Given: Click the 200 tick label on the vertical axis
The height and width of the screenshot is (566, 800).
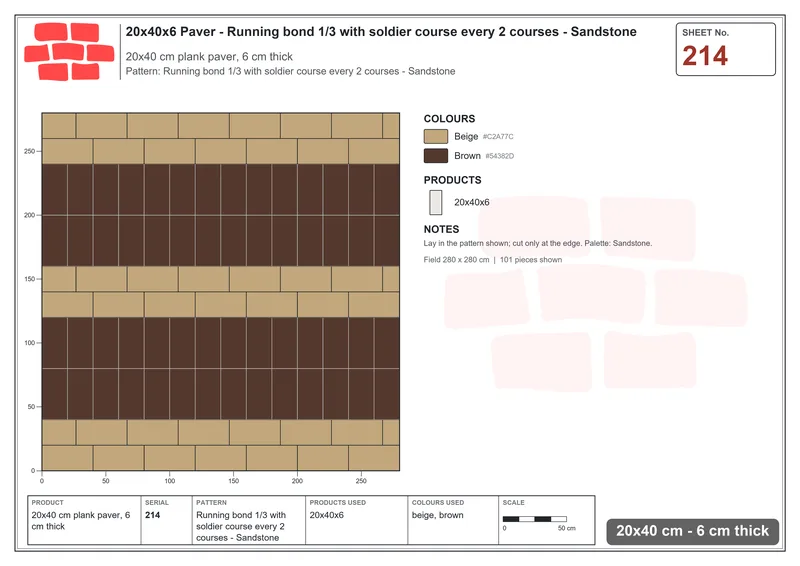Looking at the screenshot, I should (30, 215).
